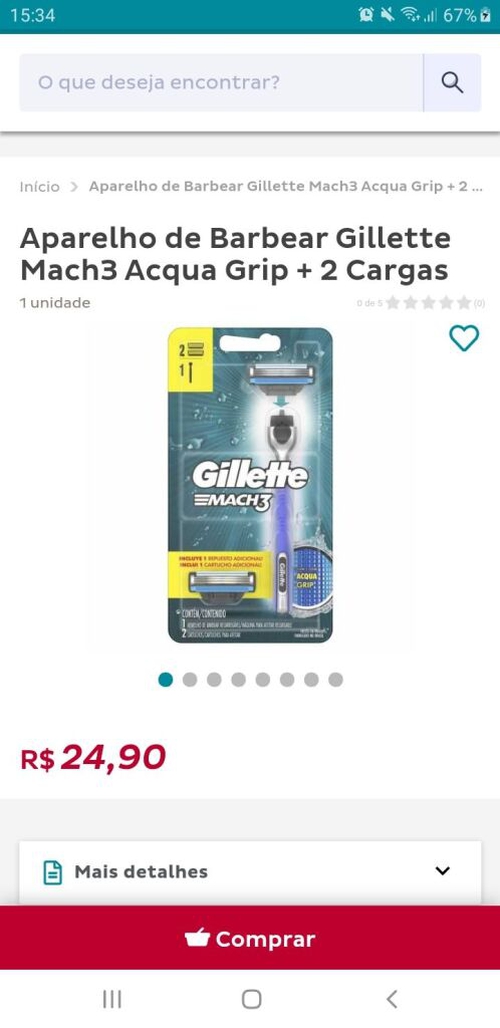Rate with the fifth star

point(464,303)
